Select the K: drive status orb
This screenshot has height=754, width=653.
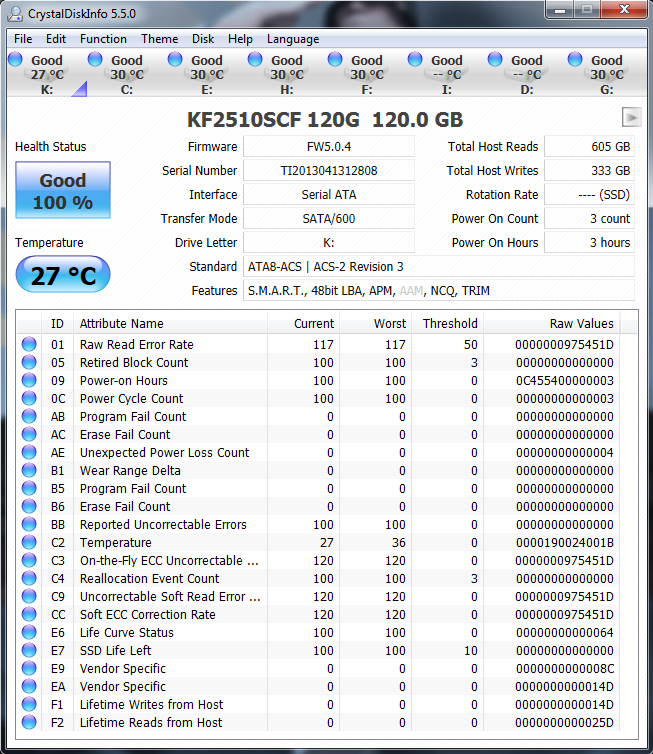tap(15, 60)
